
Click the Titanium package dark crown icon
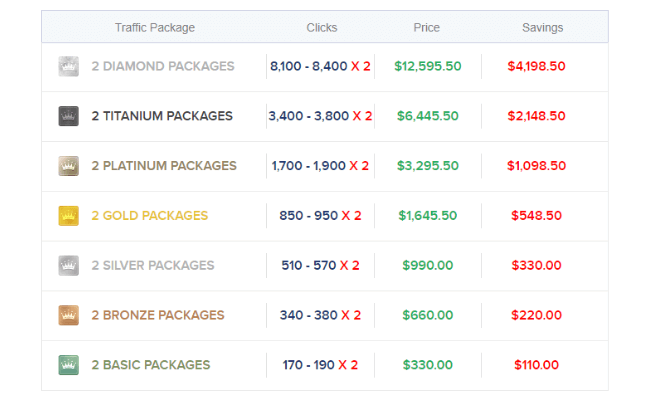point(68,116)
